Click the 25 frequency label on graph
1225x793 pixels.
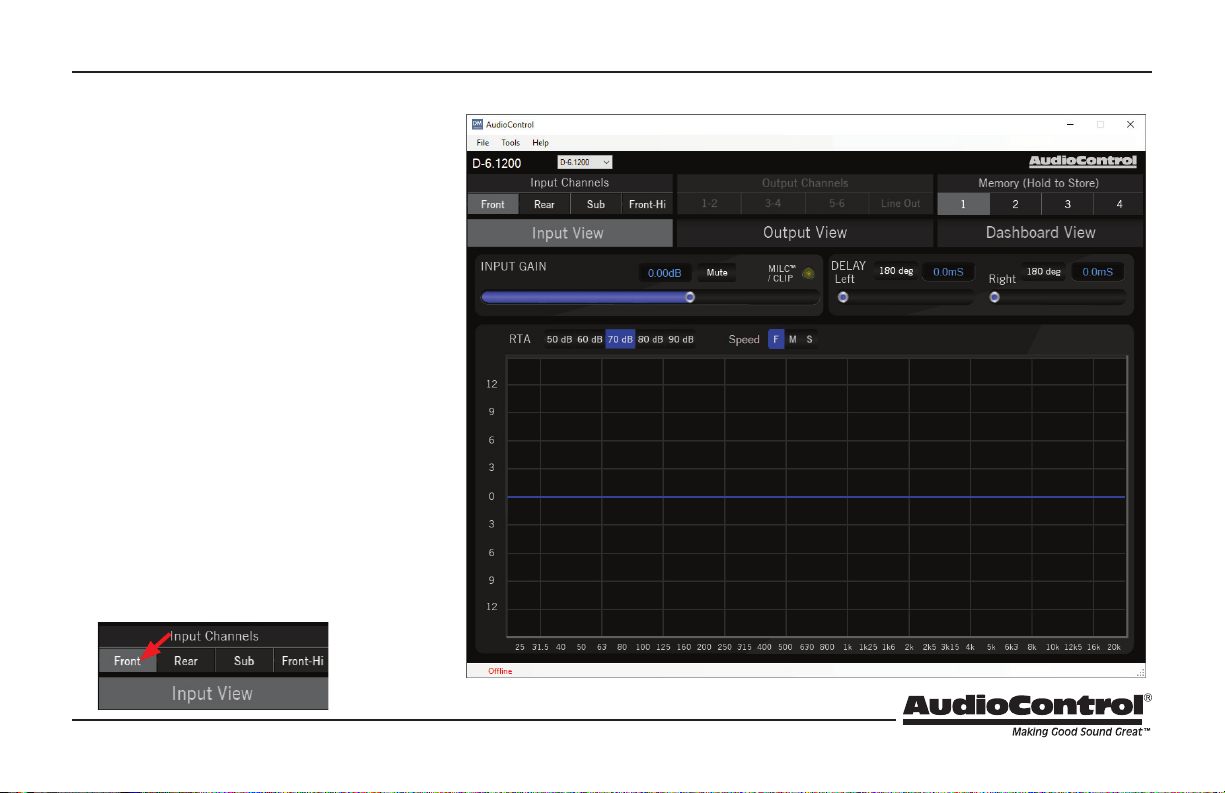click(x=520, y=647)
